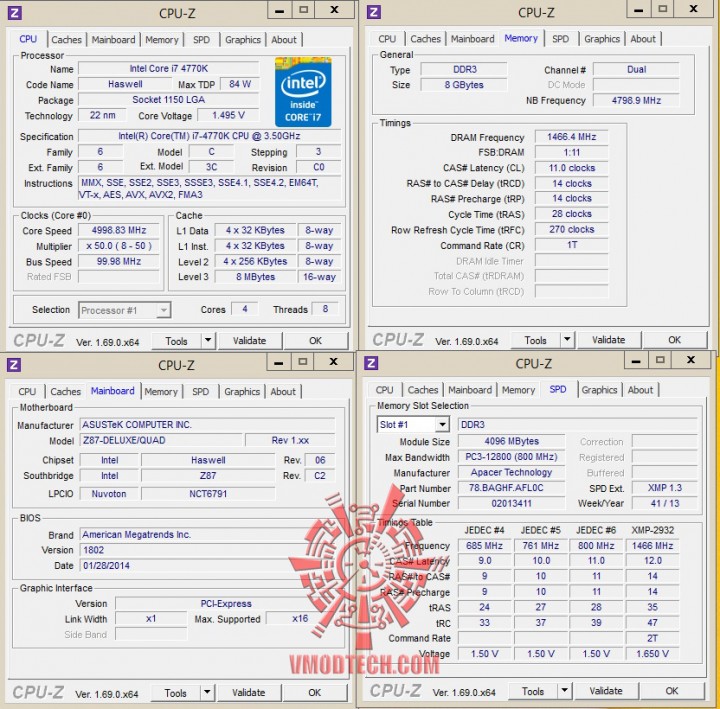This screenshot has width=720, height=709.
Task: Click Tools button in the CPU window
Action: 176,341
